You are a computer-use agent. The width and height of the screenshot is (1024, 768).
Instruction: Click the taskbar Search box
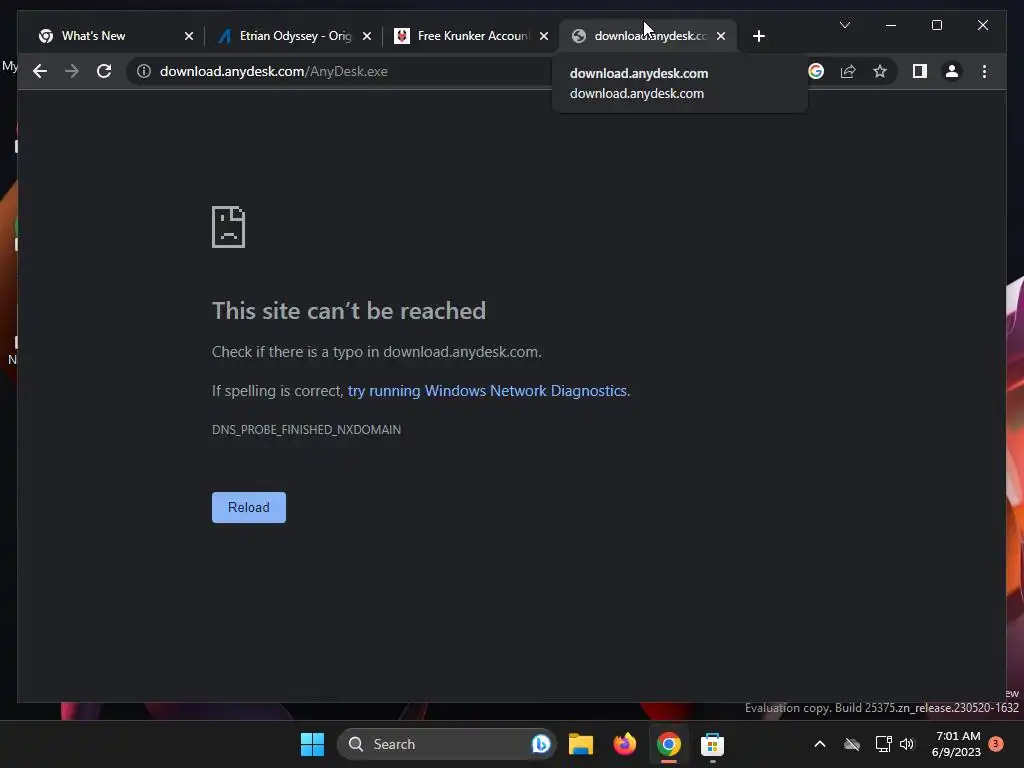click(x=446, y=744)
